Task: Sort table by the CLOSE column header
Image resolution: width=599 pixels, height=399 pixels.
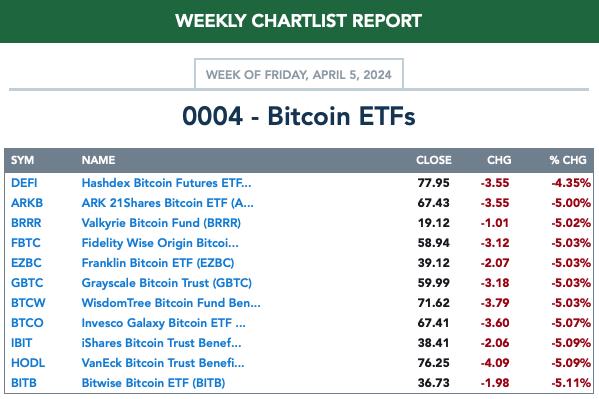Action: [x=434, y=160]
